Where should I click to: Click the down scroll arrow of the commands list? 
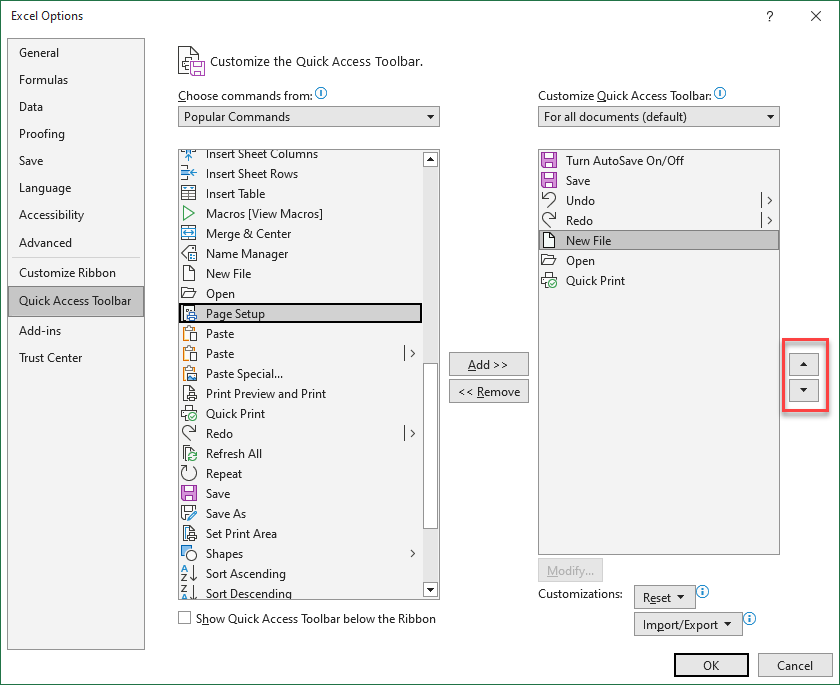(x=431, y=590)
